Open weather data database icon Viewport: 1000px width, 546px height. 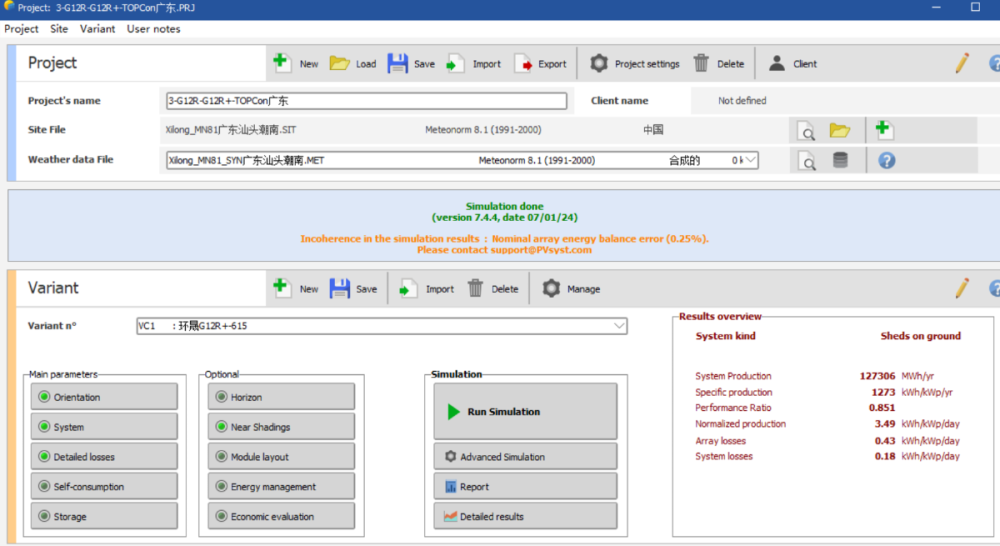[840, 160]
